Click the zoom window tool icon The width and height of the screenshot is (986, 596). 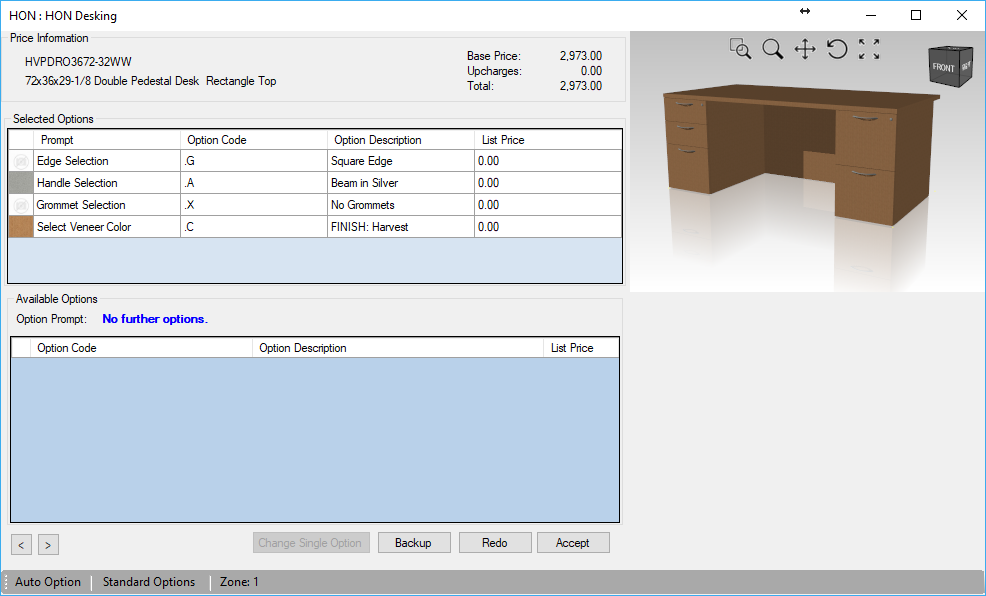coord(740,48)
